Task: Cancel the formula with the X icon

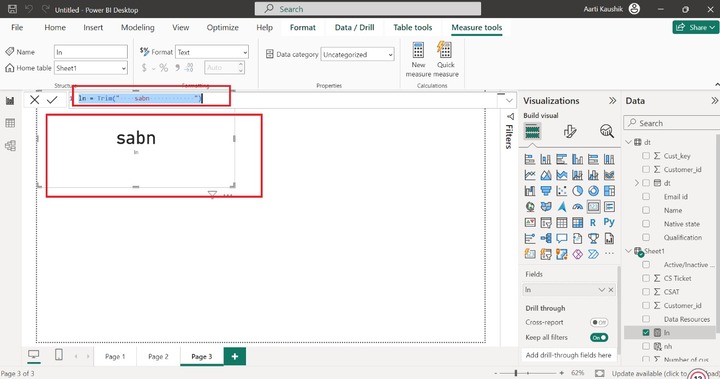Action: pos(34,100)
